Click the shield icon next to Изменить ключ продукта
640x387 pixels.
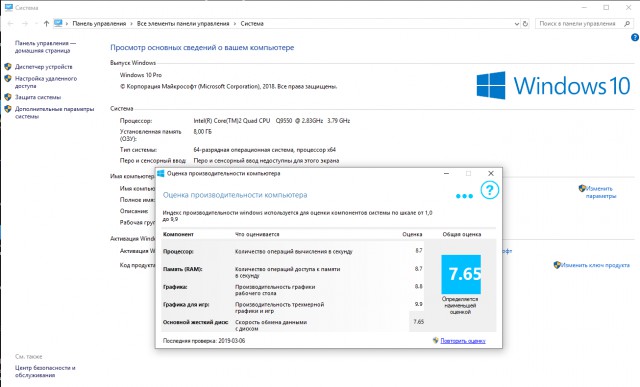point(557,265)
